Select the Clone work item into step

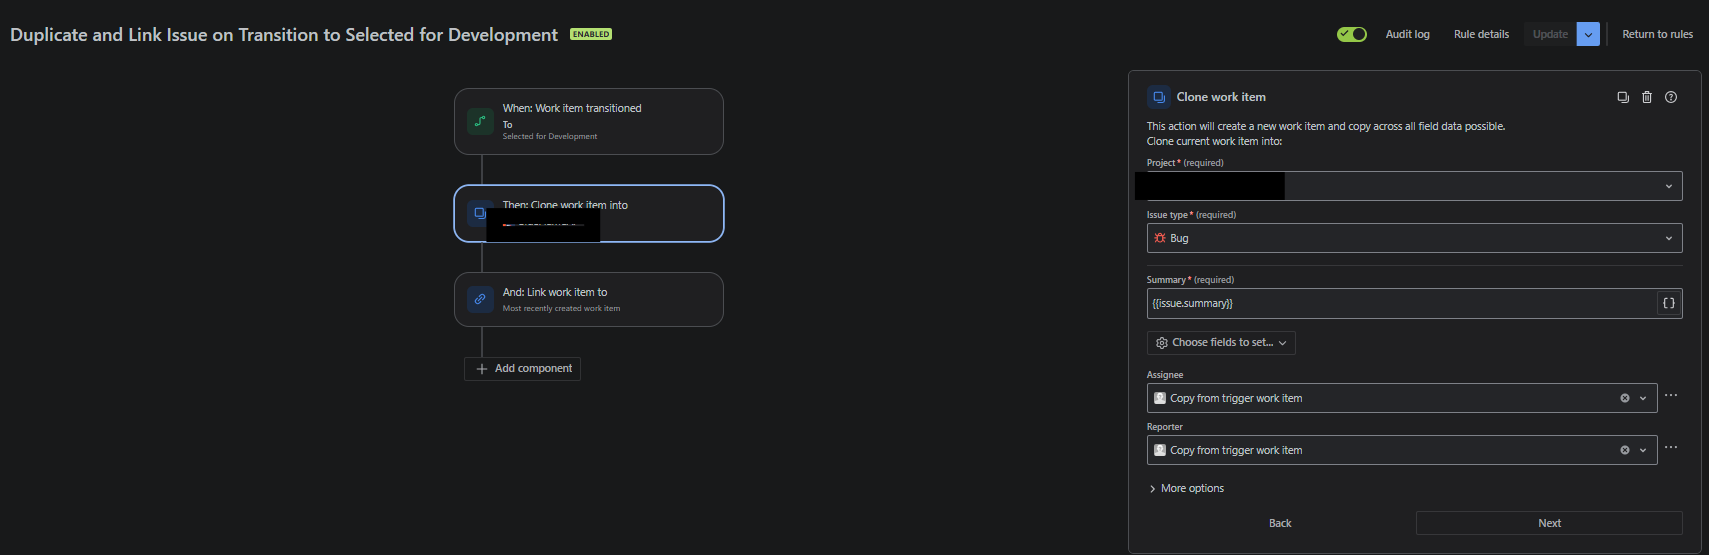[589, 213]
